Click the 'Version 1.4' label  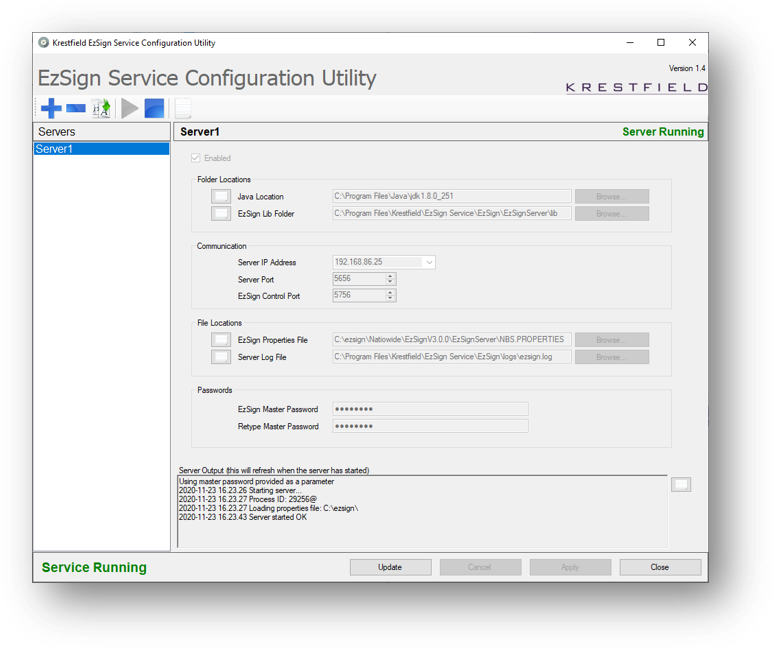(x=687, y=68)
